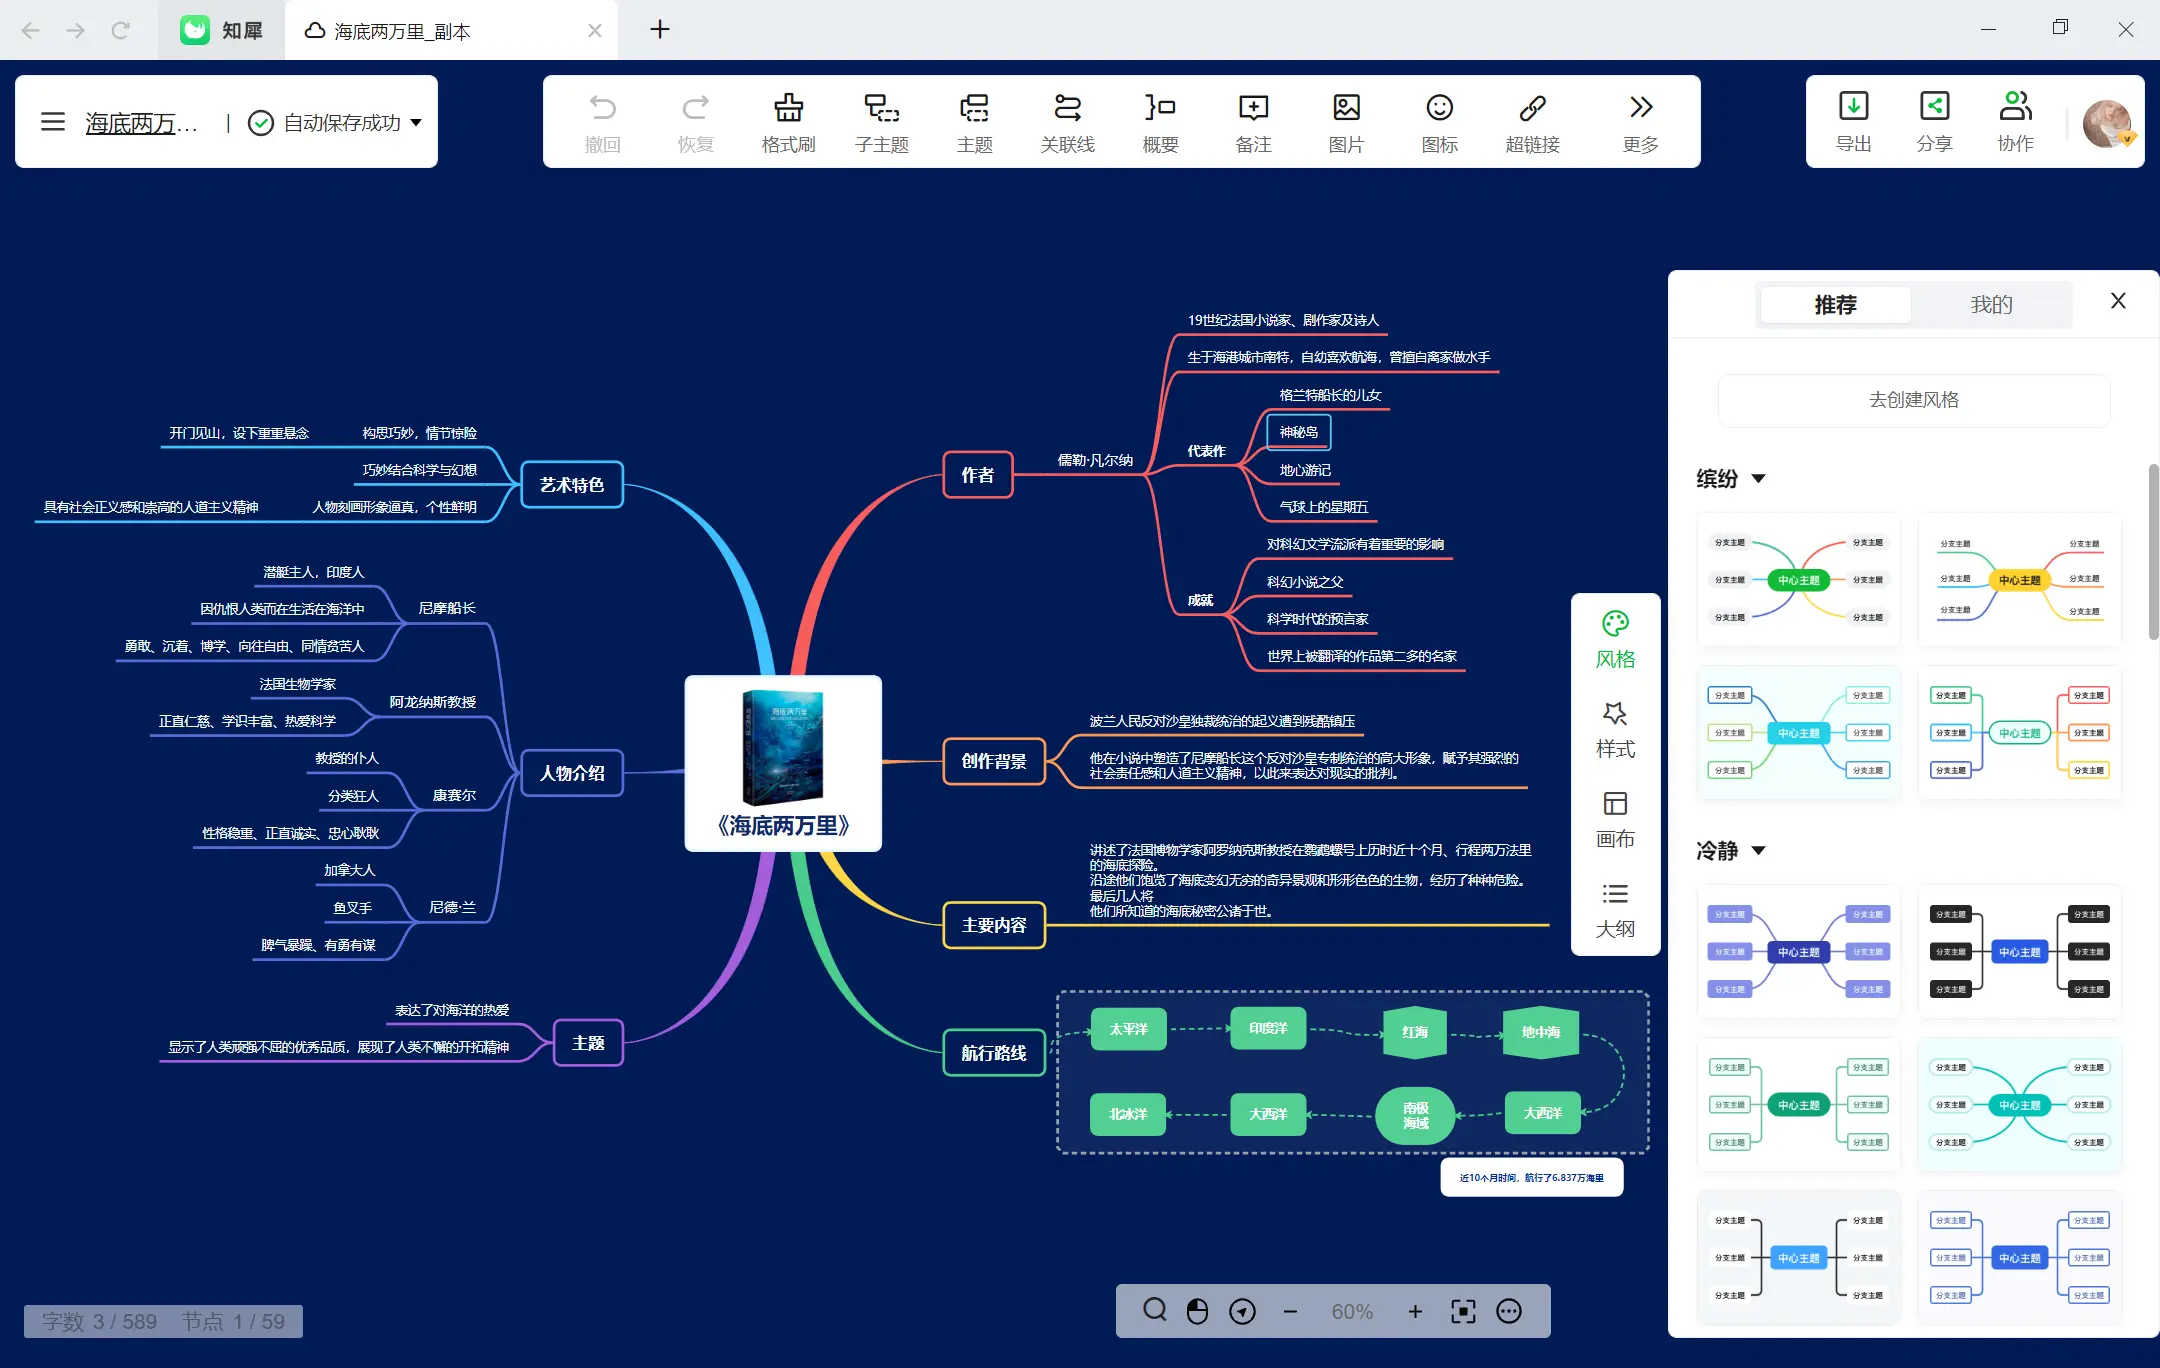Open the Collaborate (协作) option
2160x1368 pixels.
pos(2015,122)
